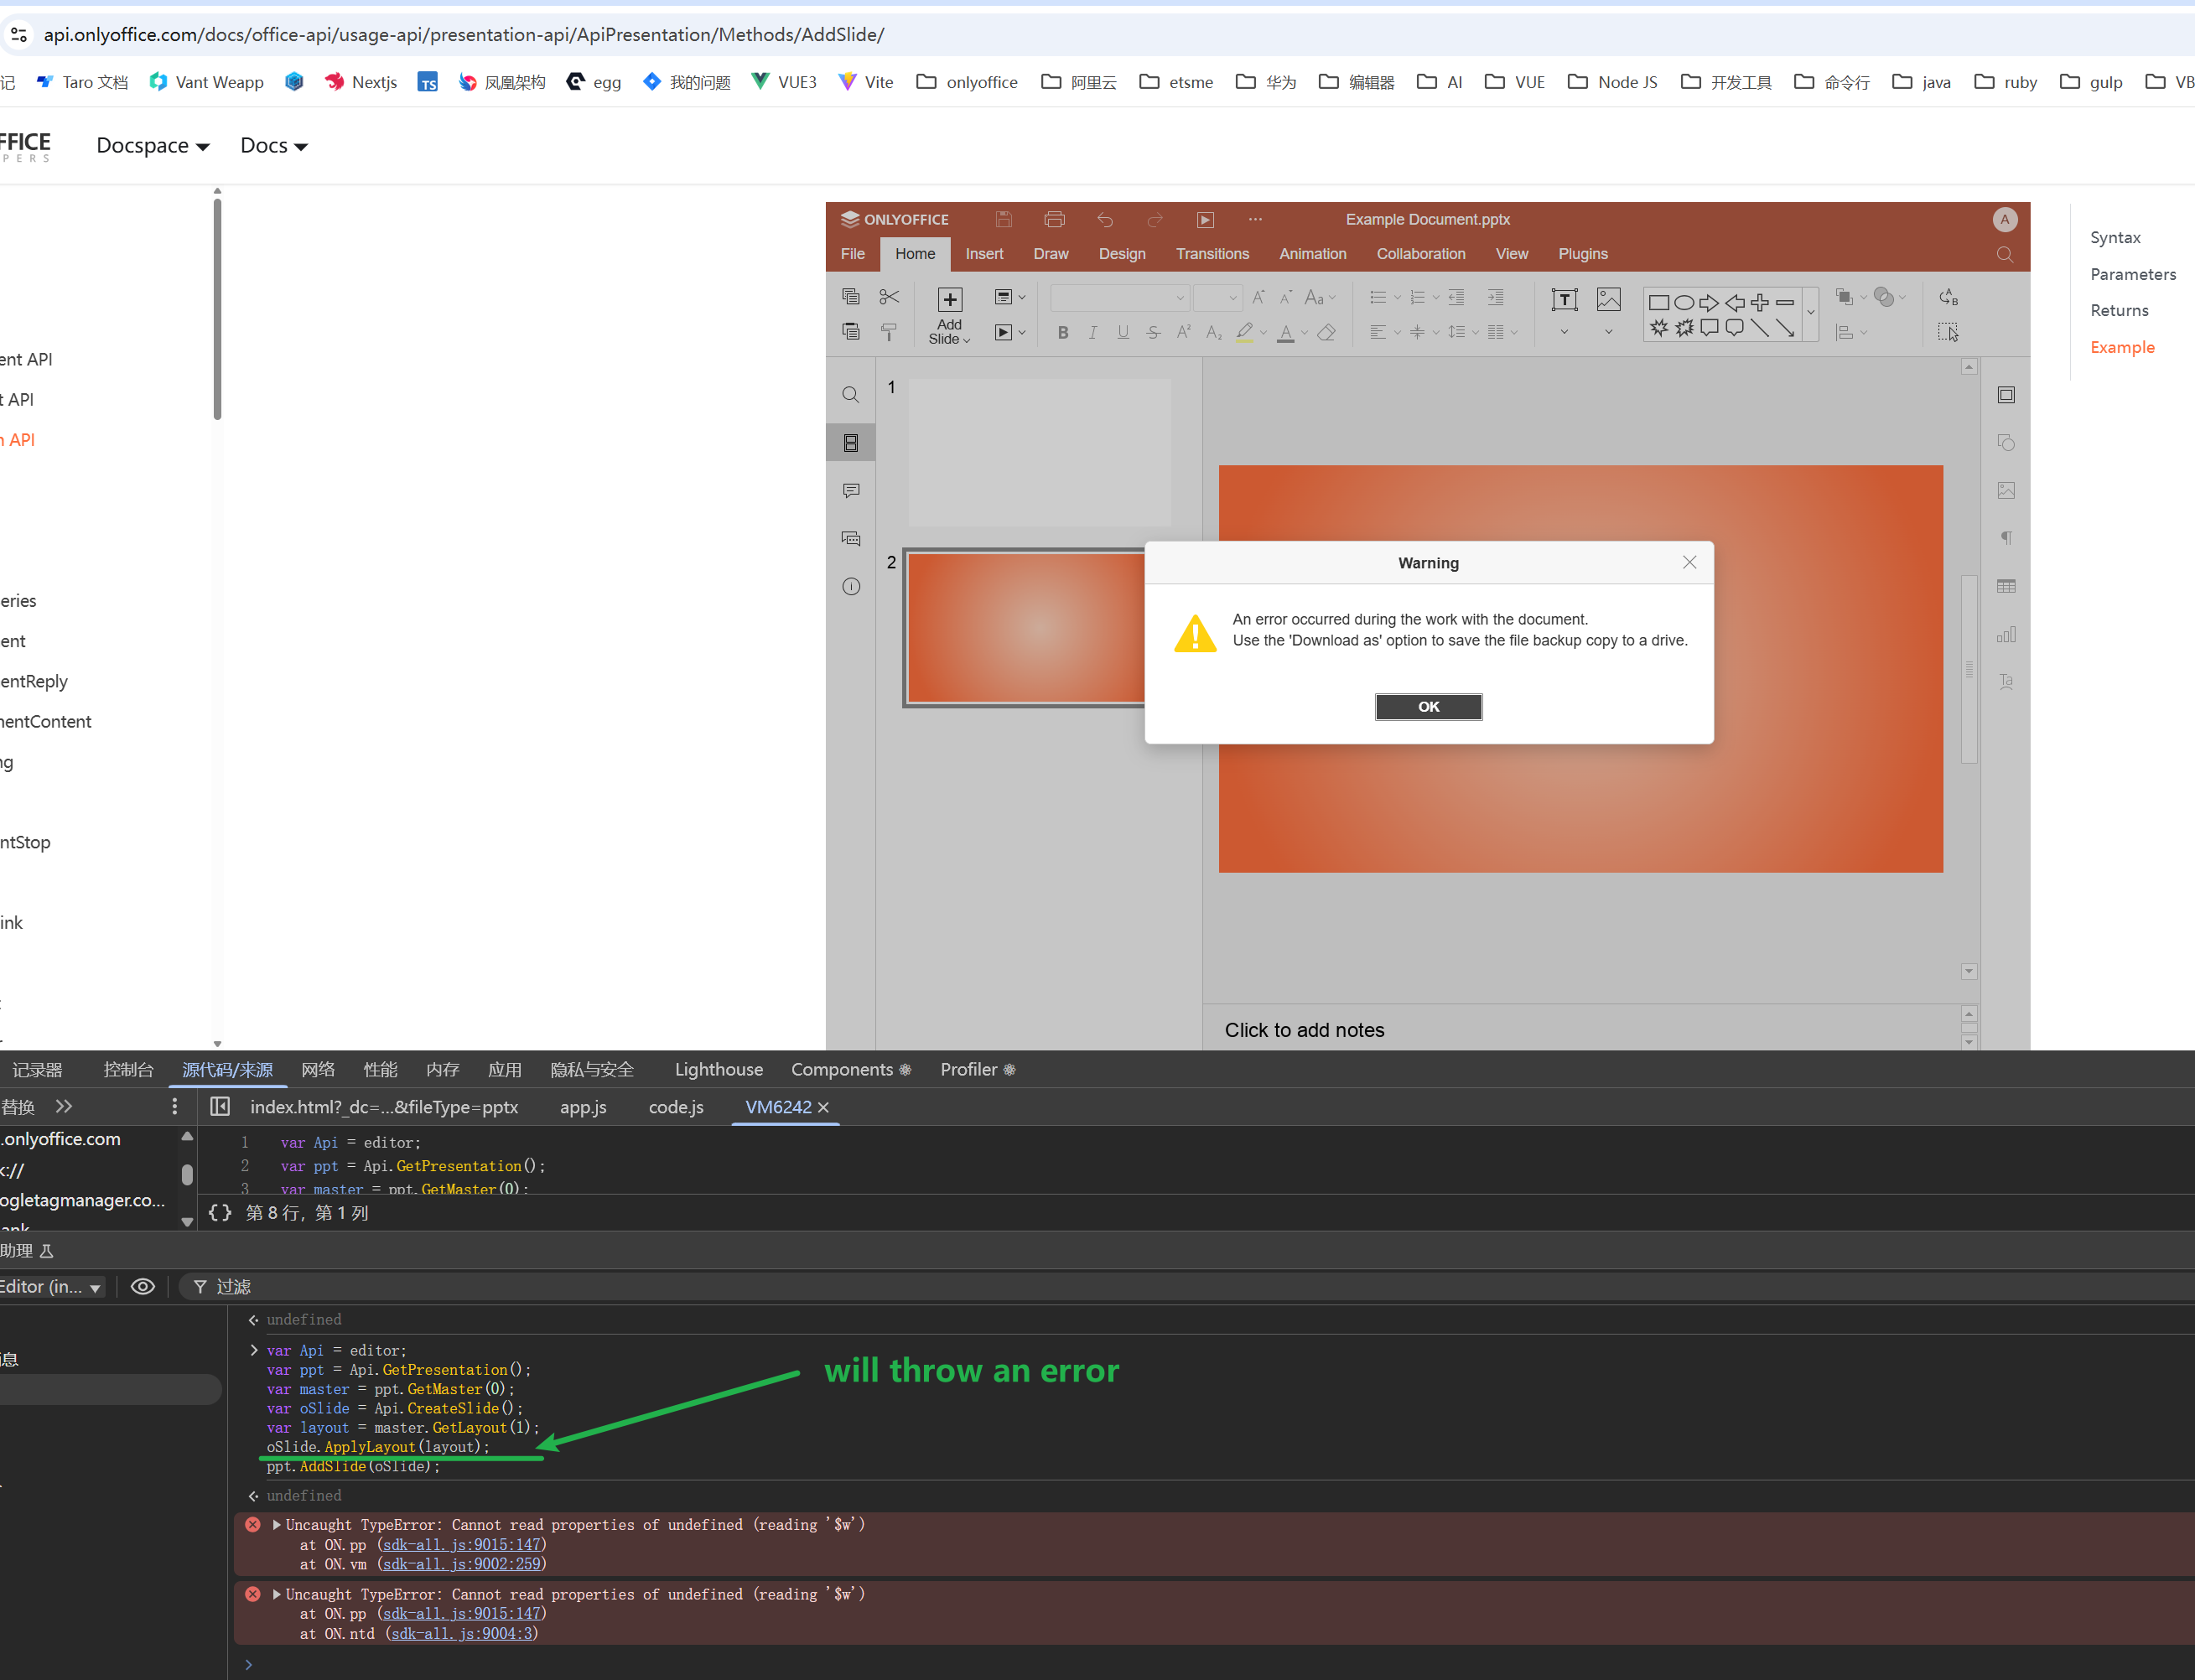This screenshot has height=1680, width=2195.
Task: Jump to Returns section link
Action: click(2119, 311)
